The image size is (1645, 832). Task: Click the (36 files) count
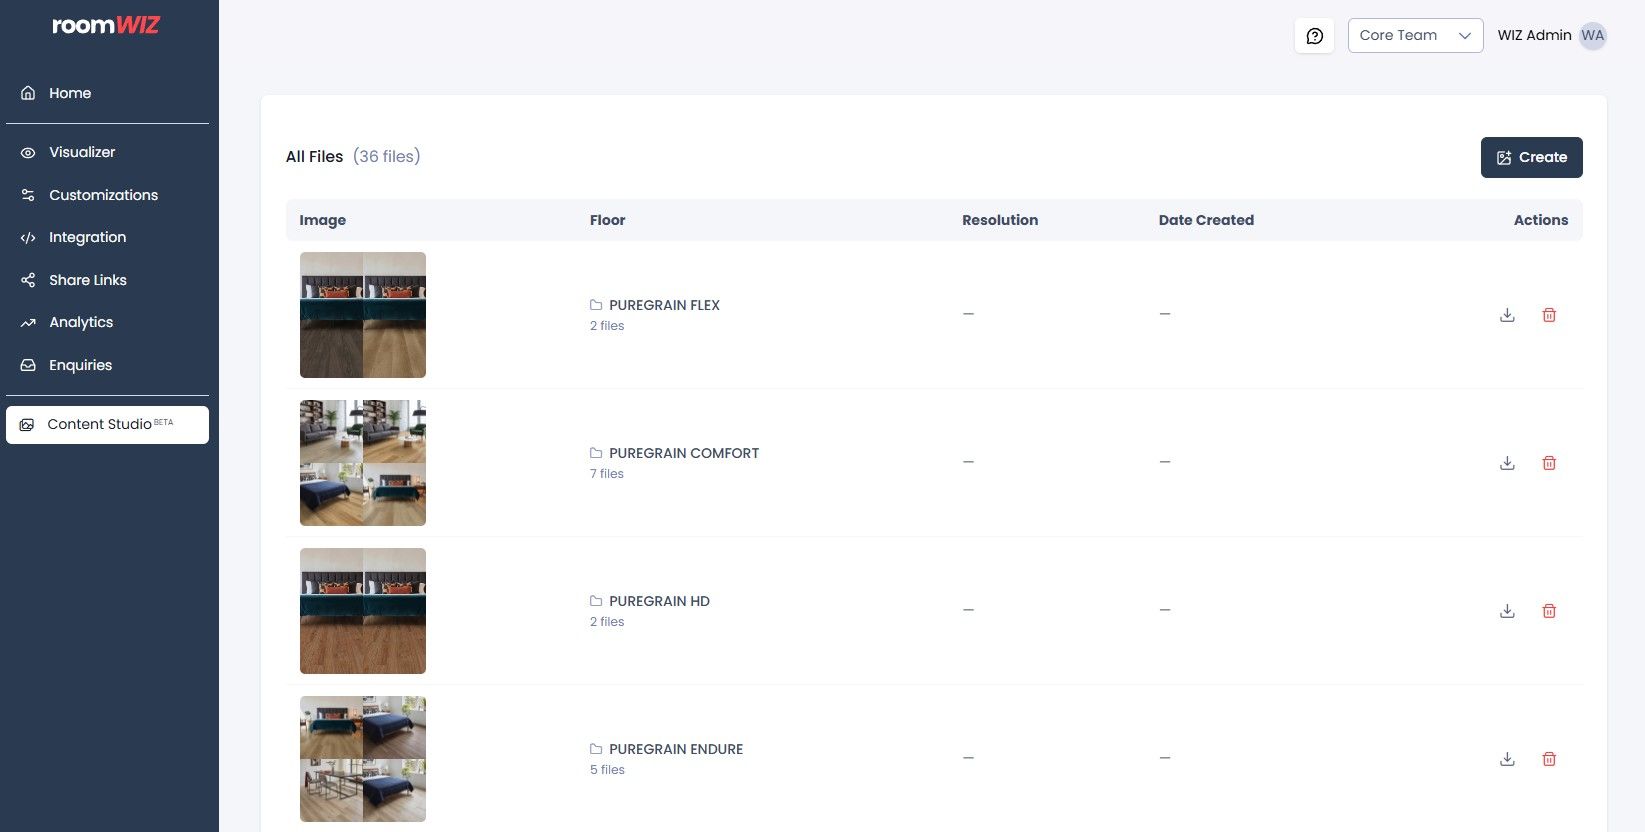[387, 157]
